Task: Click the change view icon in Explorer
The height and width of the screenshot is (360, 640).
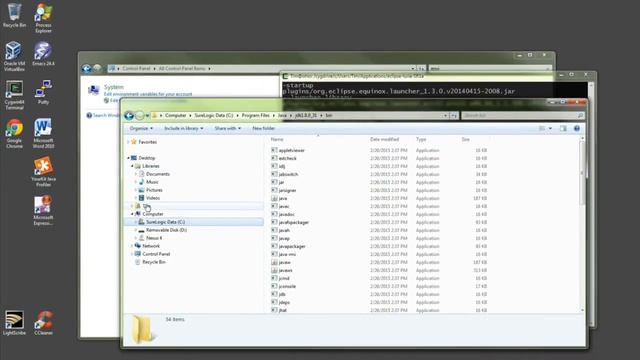Action: point(542,129)
